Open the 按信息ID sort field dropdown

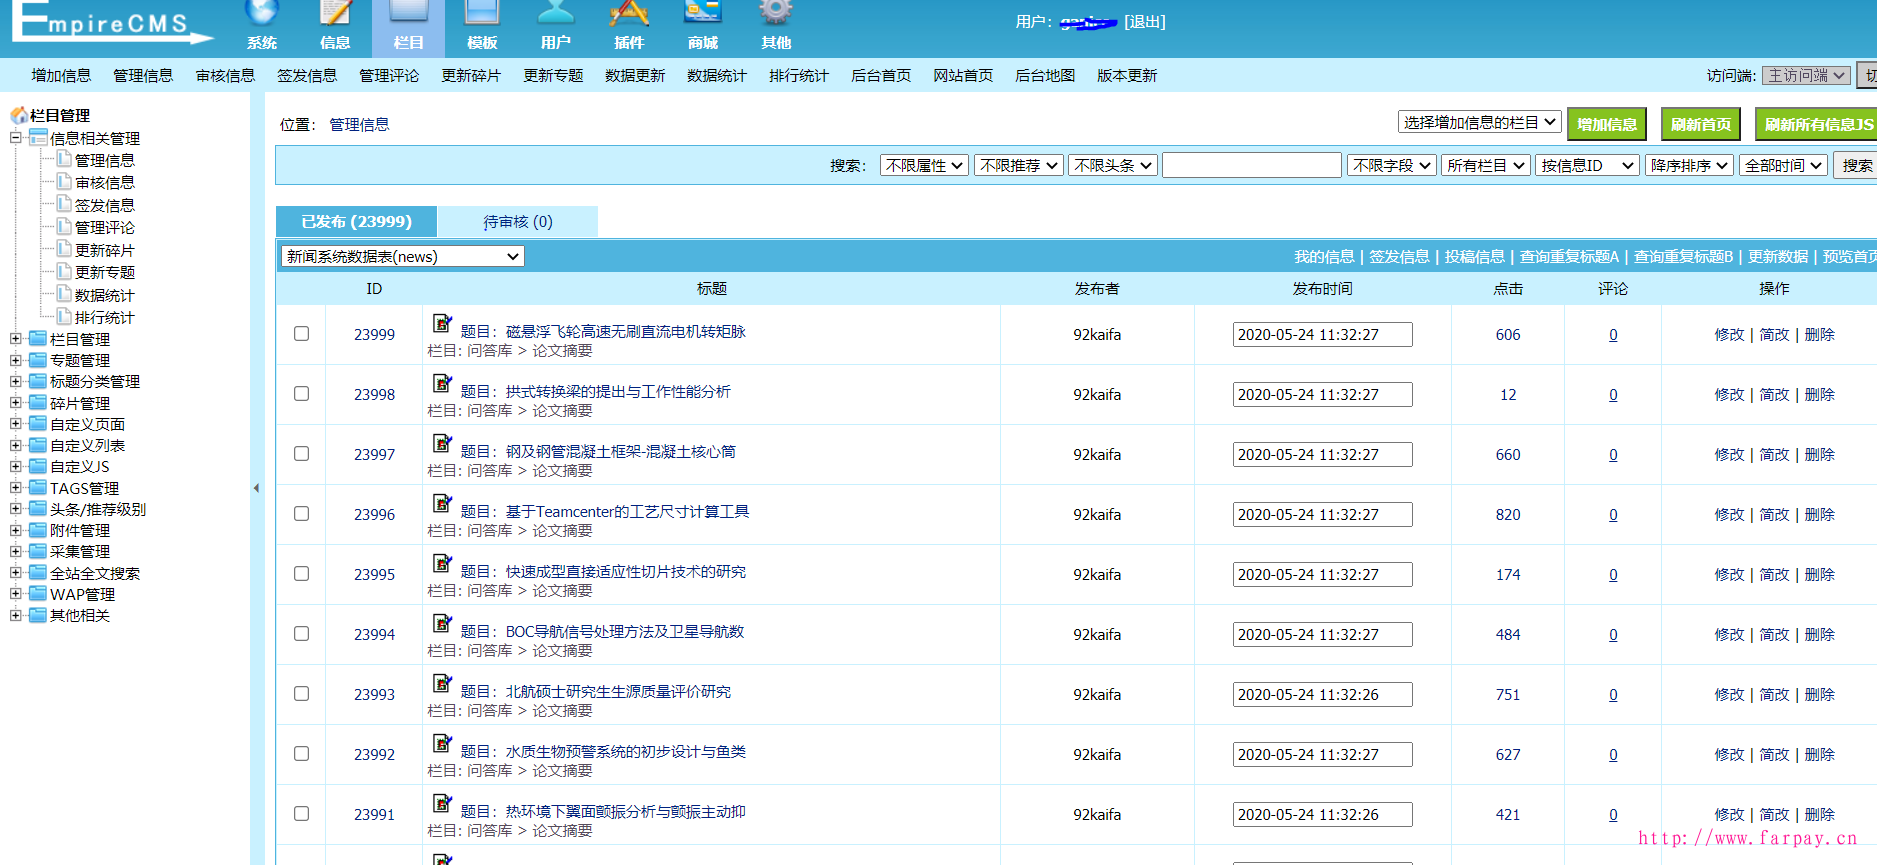tap(1587, 165)
